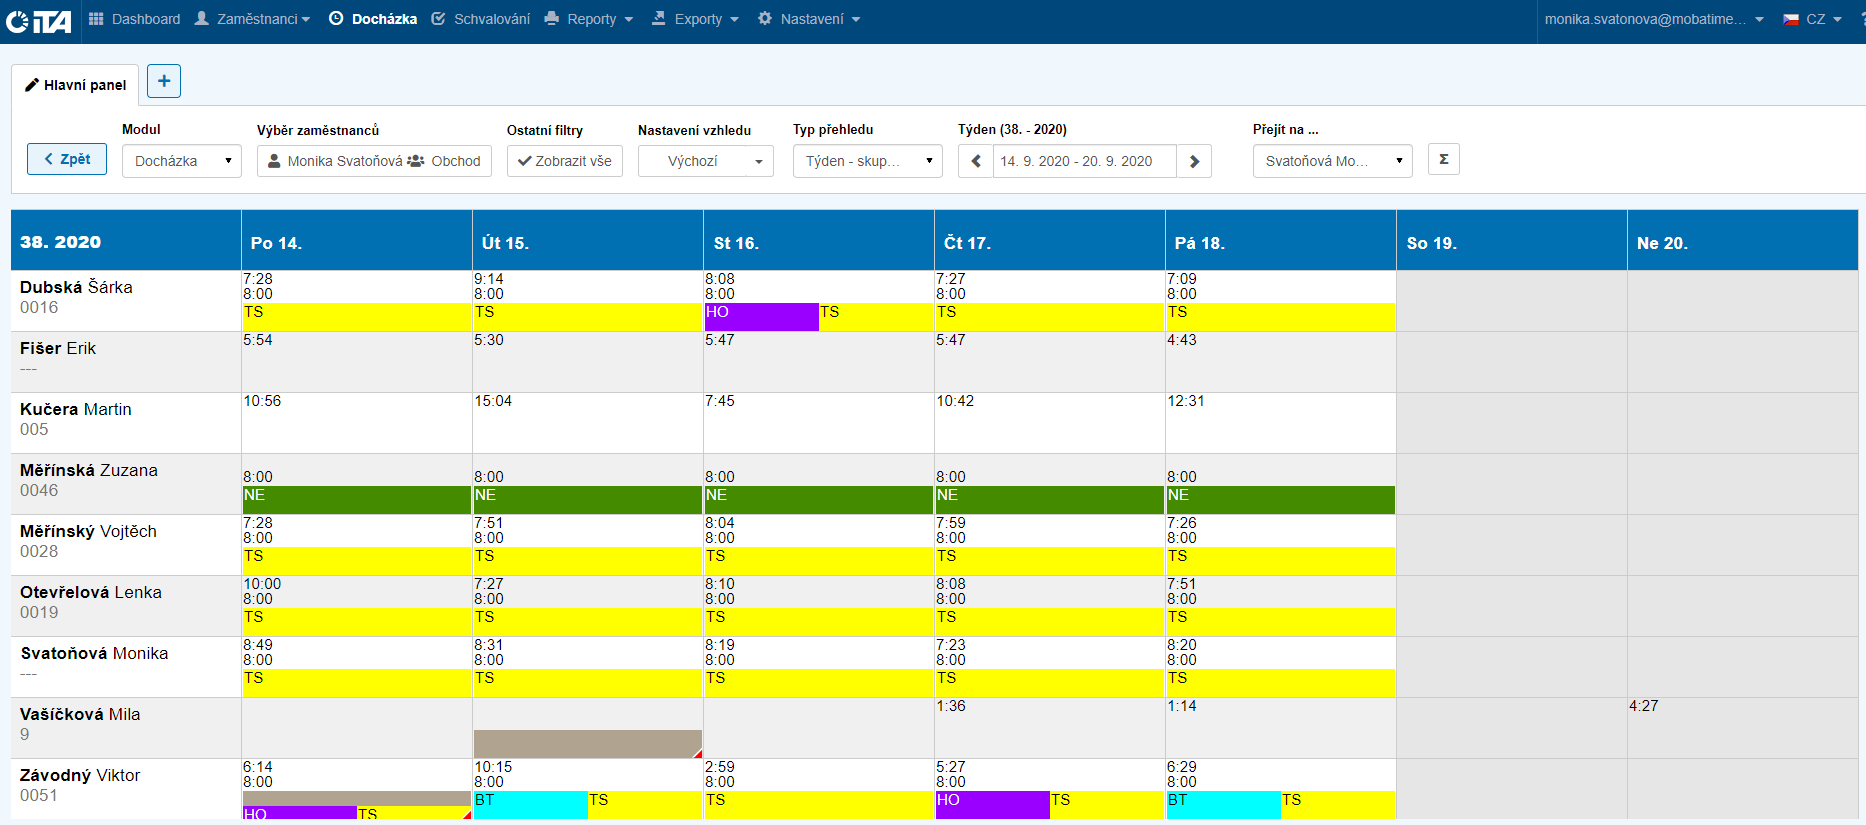Open Dashboard from the top navigation
The image size is (1866, 825).
134,19
